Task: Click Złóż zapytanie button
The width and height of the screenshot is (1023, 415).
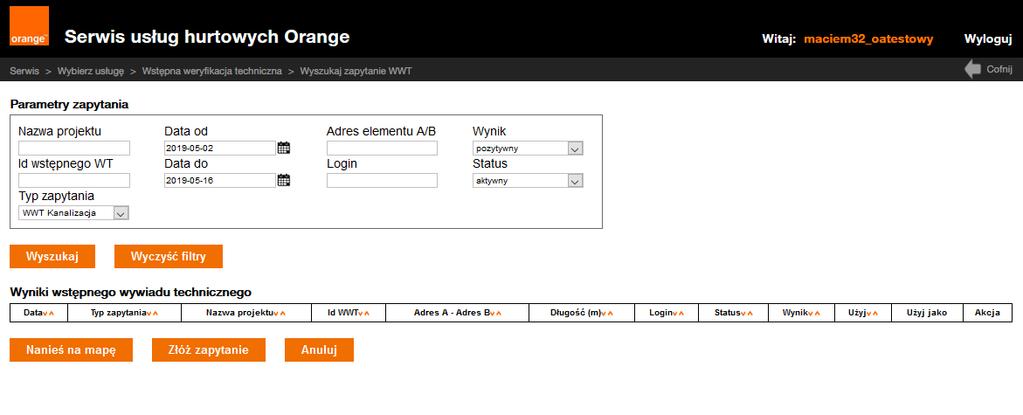Action: [x=209, y=350]
